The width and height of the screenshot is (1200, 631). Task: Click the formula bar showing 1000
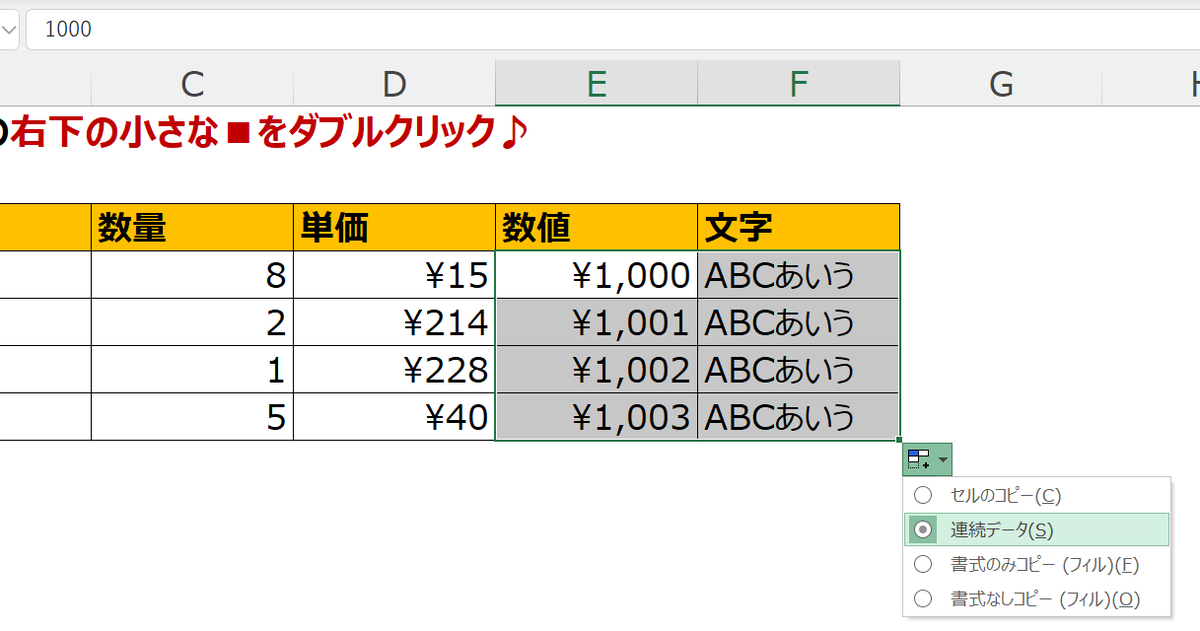coord(600,29)
